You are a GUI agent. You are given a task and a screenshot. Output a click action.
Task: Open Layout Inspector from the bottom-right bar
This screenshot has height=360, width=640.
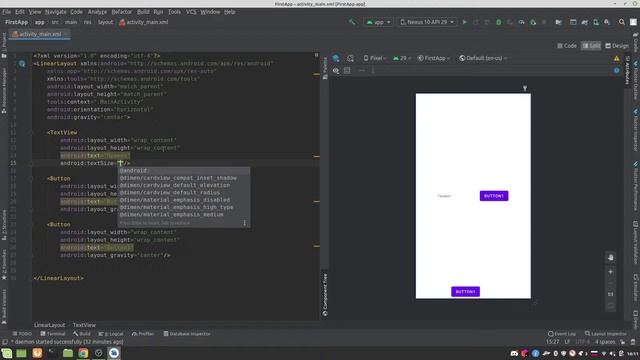pos(606,333)
